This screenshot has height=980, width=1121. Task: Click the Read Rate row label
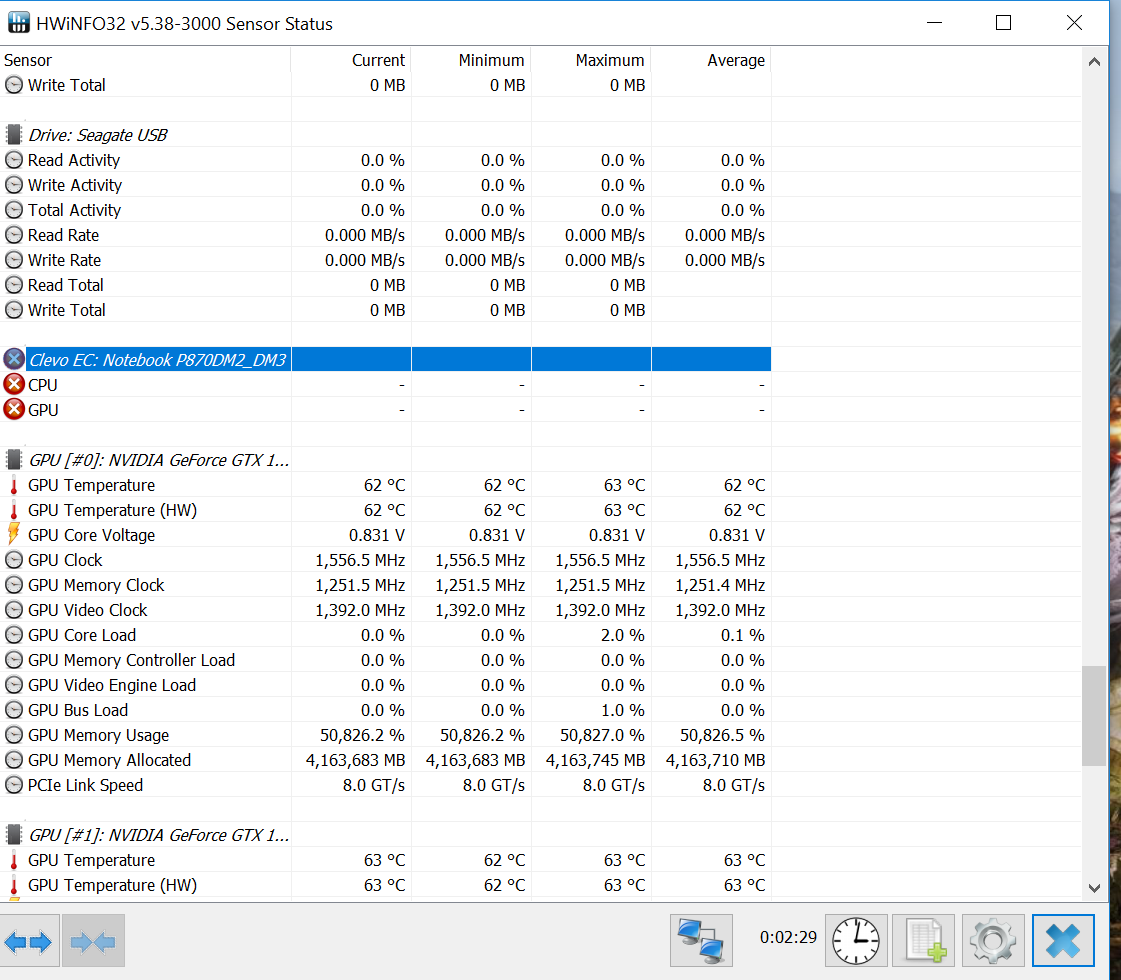(x=63, y=234)
